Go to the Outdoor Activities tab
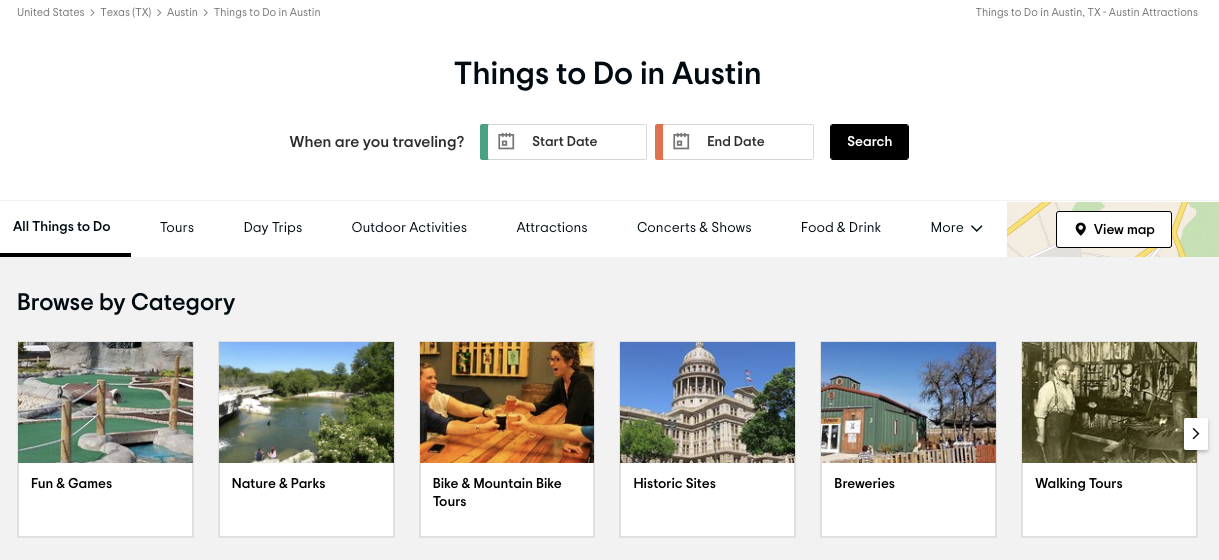1219x560 pixels. coord(409,228)
